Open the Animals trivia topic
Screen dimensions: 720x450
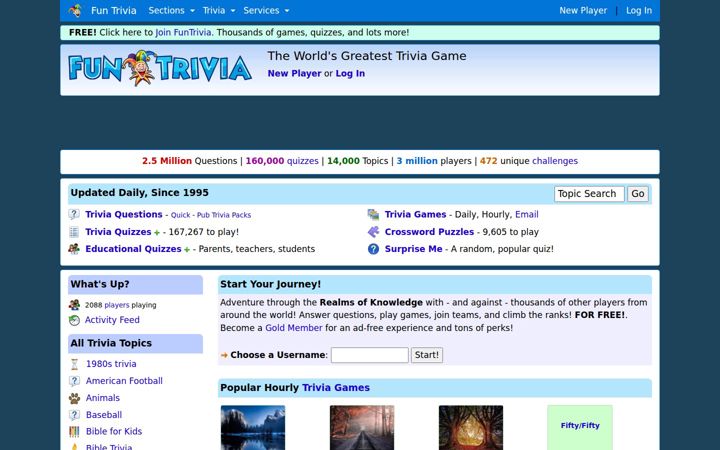tap(103, 398)
